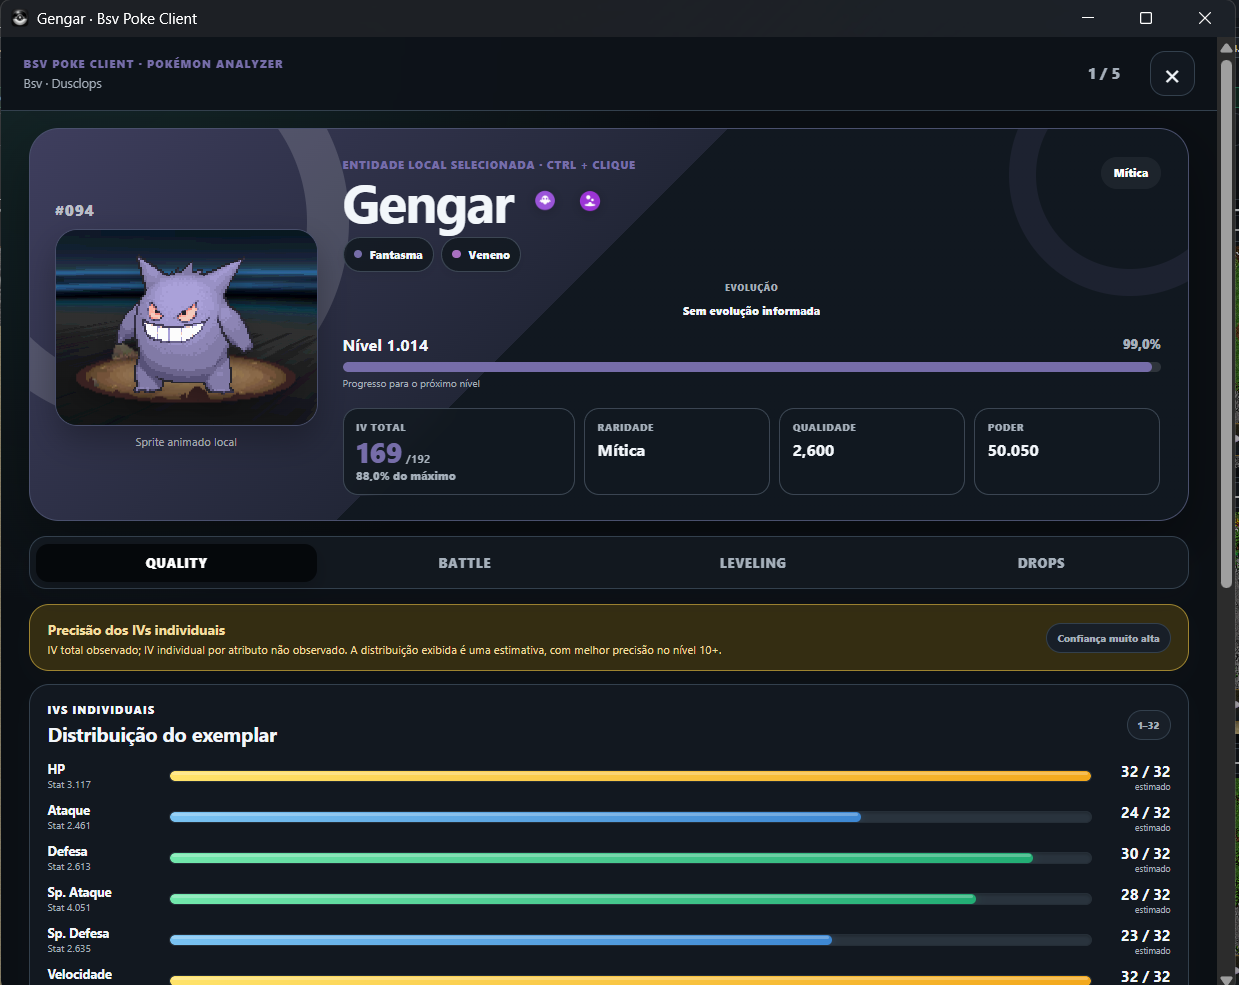Viewport: 1239px width, 985px height.
Task: Click the vertical scrollbar thumb
Action: coord(1226,323)
